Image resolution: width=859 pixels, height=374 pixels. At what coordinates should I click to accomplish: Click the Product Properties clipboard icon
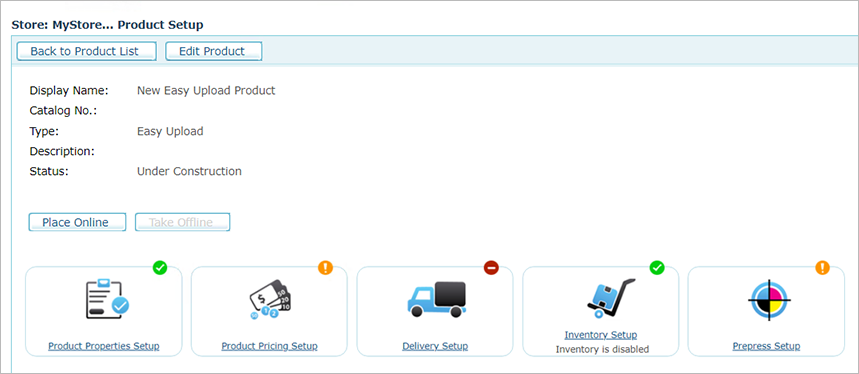click(107, 300)
